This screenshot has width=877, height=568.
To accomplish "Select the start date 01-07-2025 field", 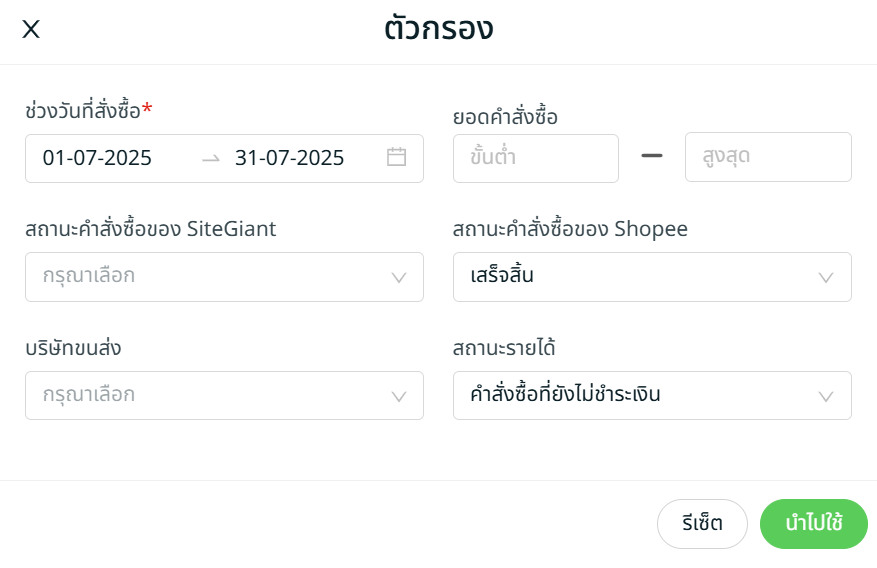I will tap(97, 158).
